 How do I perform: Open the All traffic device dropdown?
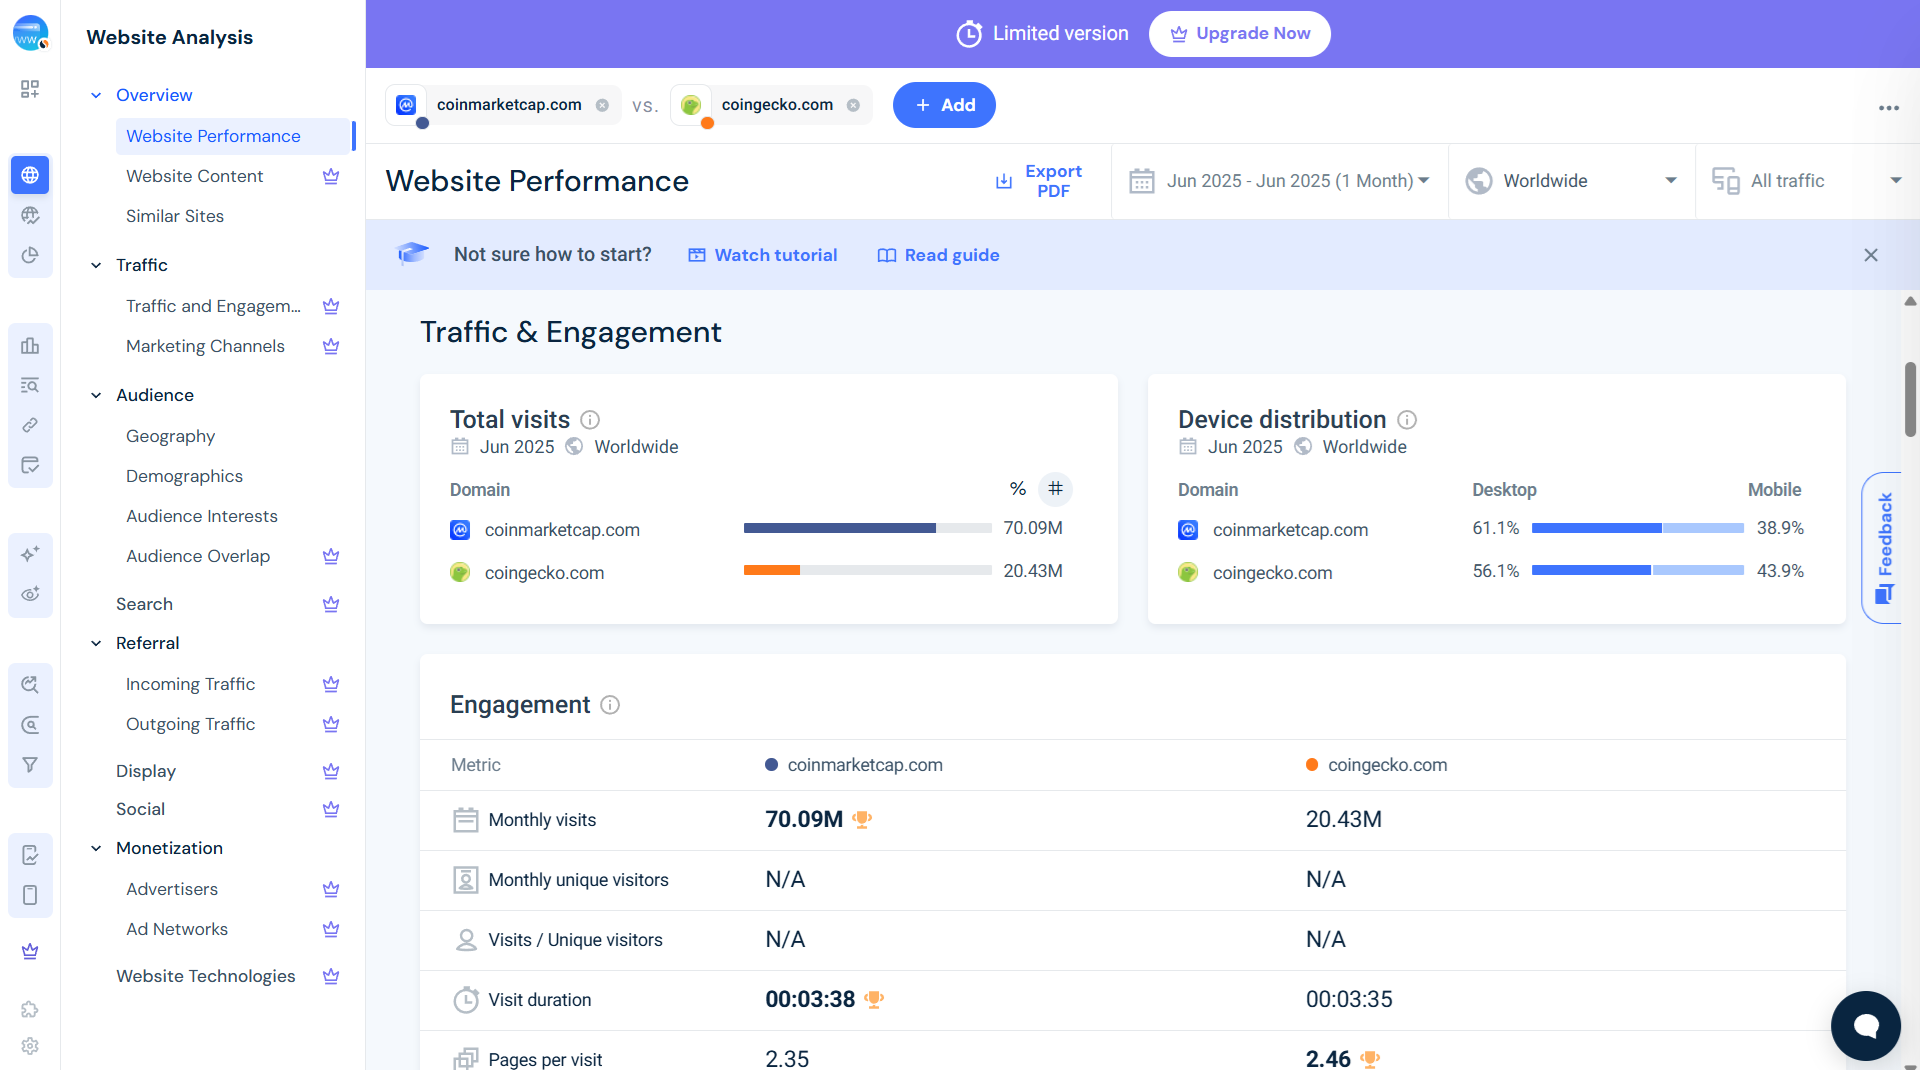pos(1806,181)
